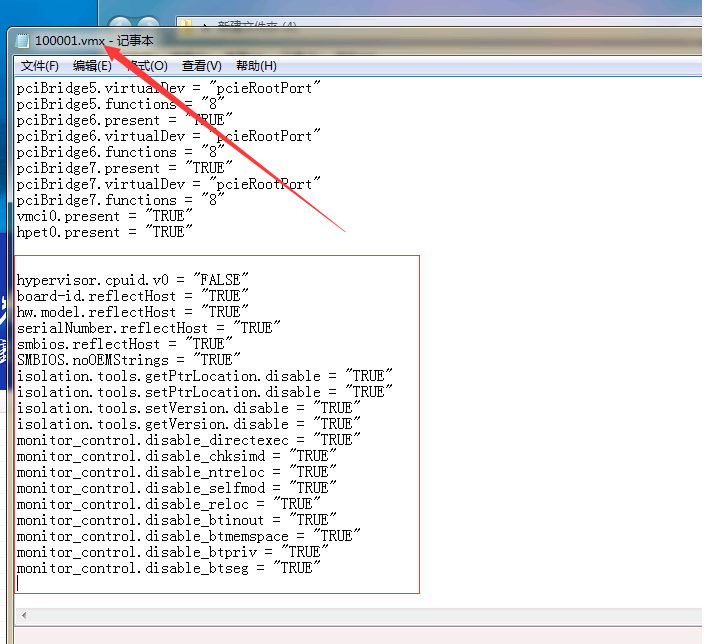Click line monitor_control.disable_btinout
721x644 pixels.
point(177,520)
